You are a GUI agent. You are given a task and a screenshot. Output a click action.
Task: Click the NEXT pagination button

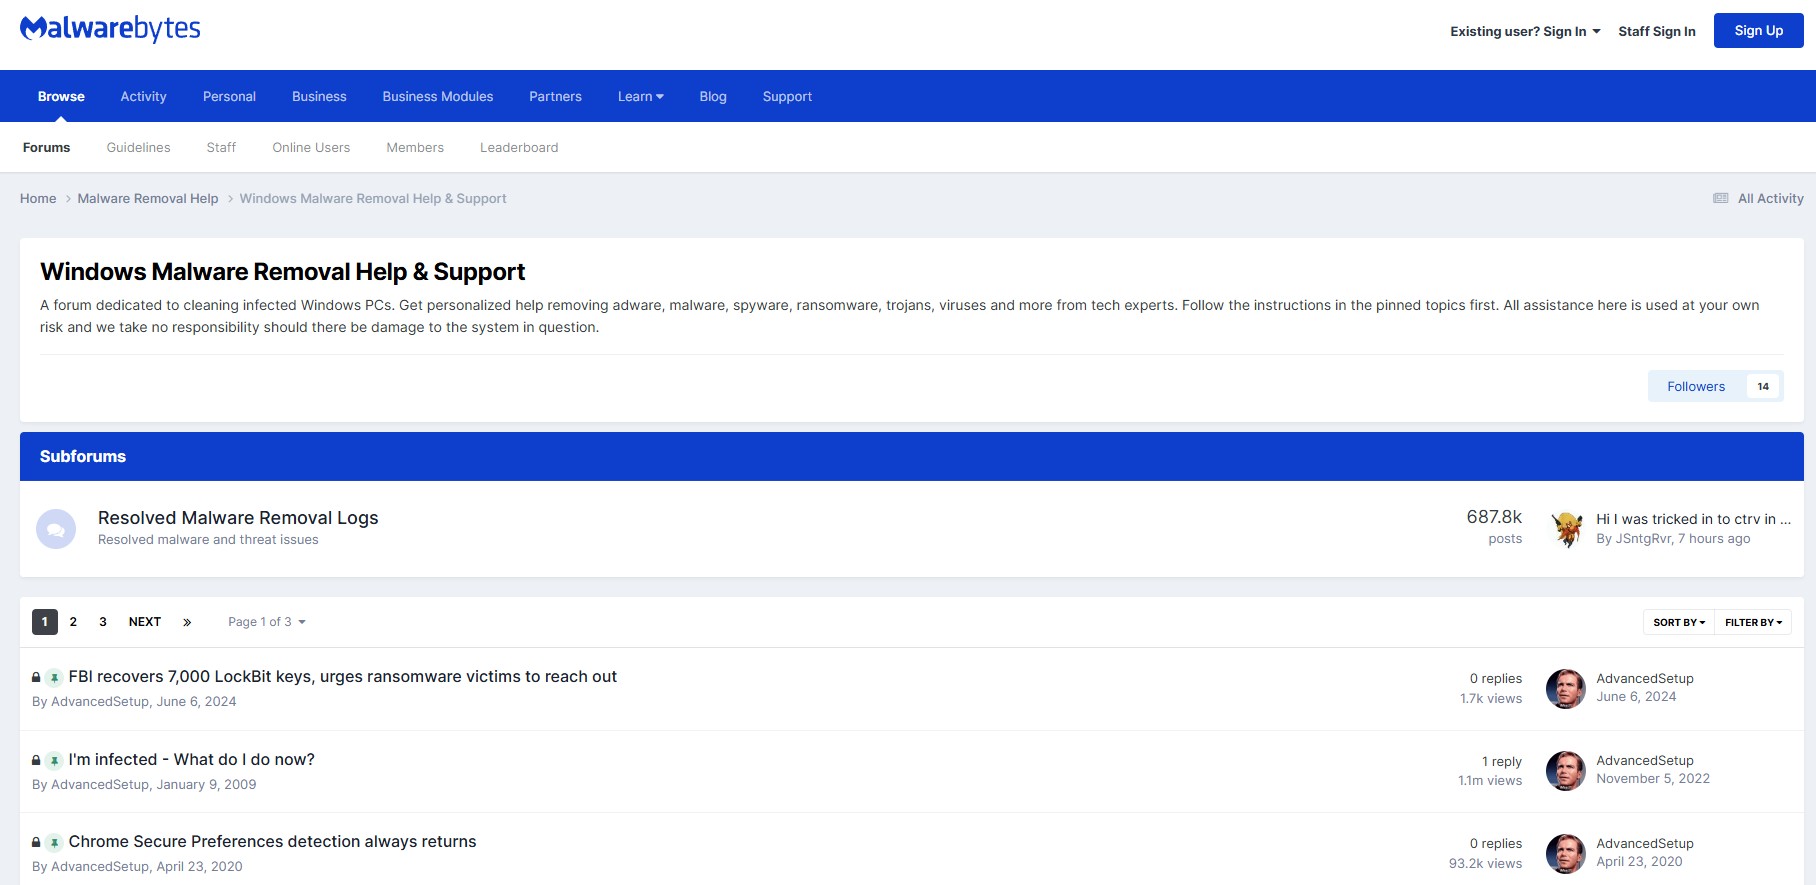click(x=145, y=622)
